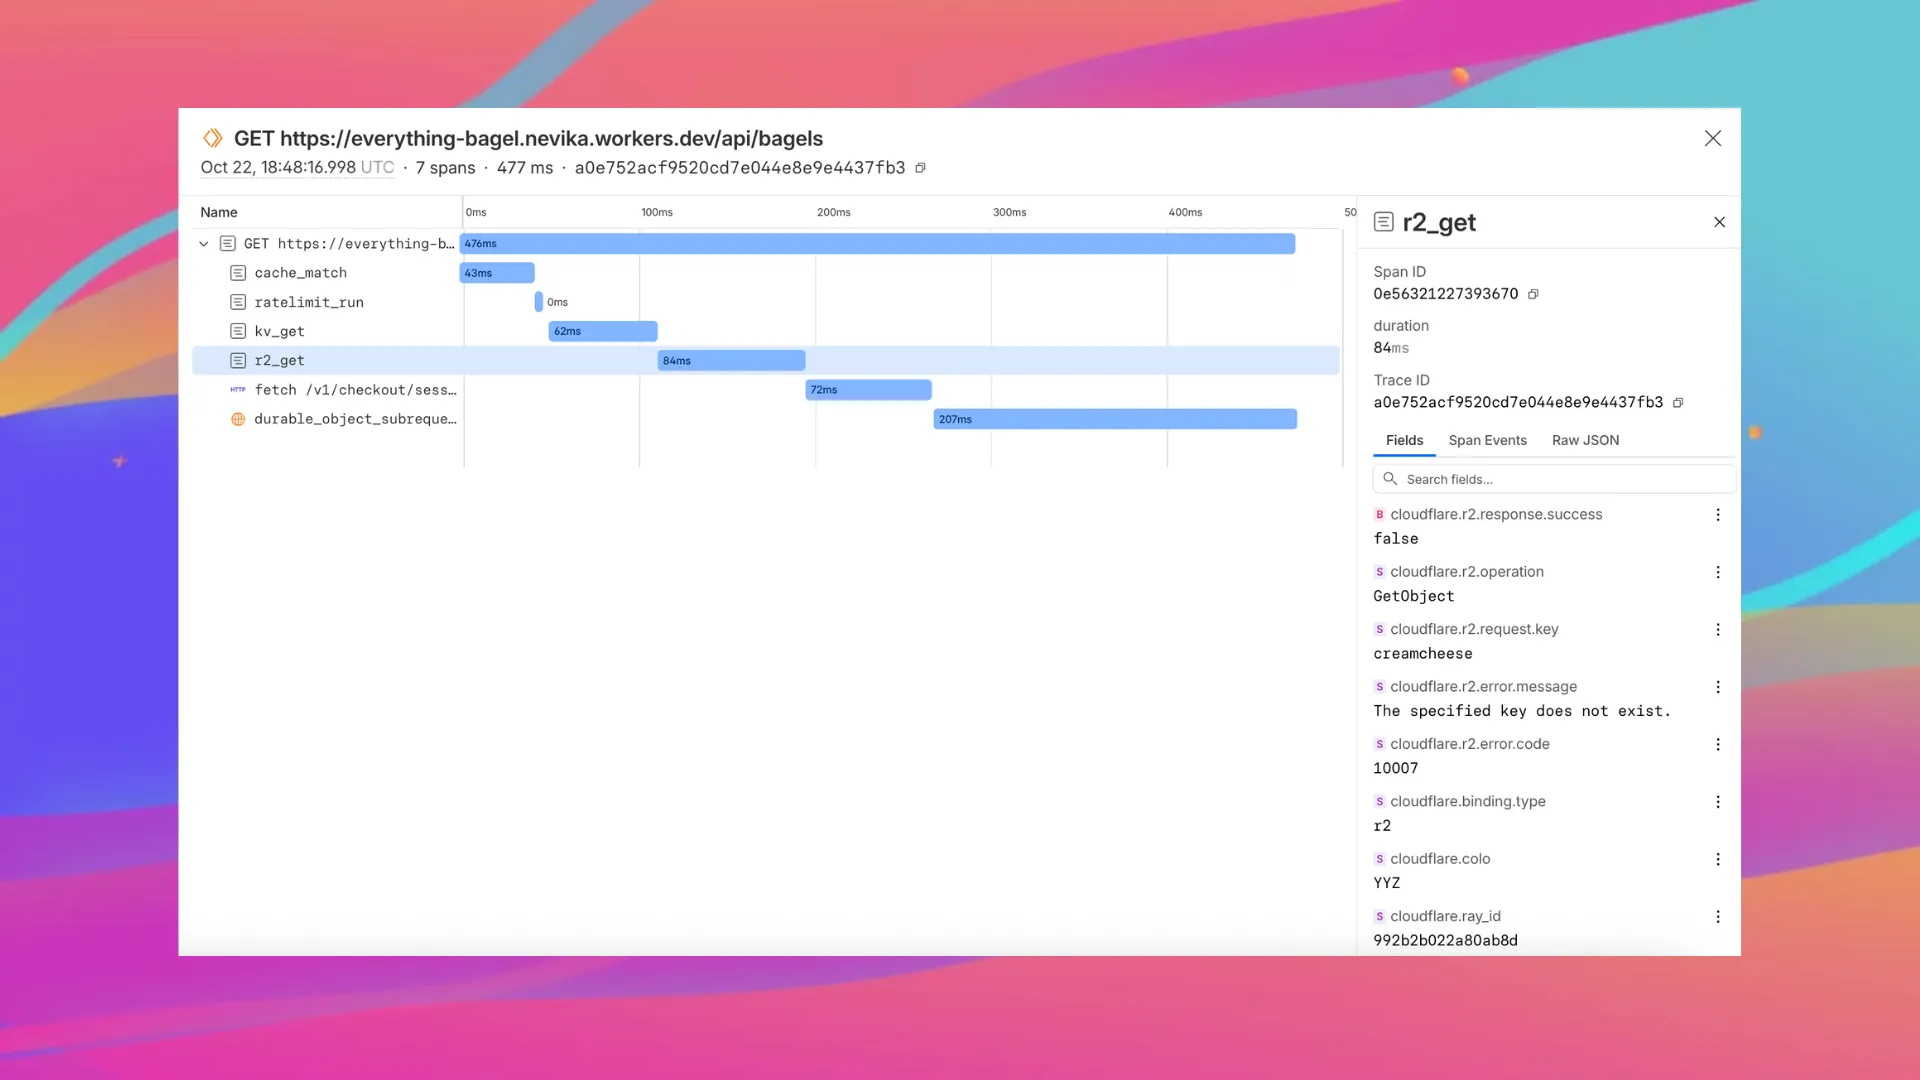Viewport: 1920px width, 1080px height.
Task: Click the Search fields input box
Action: tap(1560, 479)
